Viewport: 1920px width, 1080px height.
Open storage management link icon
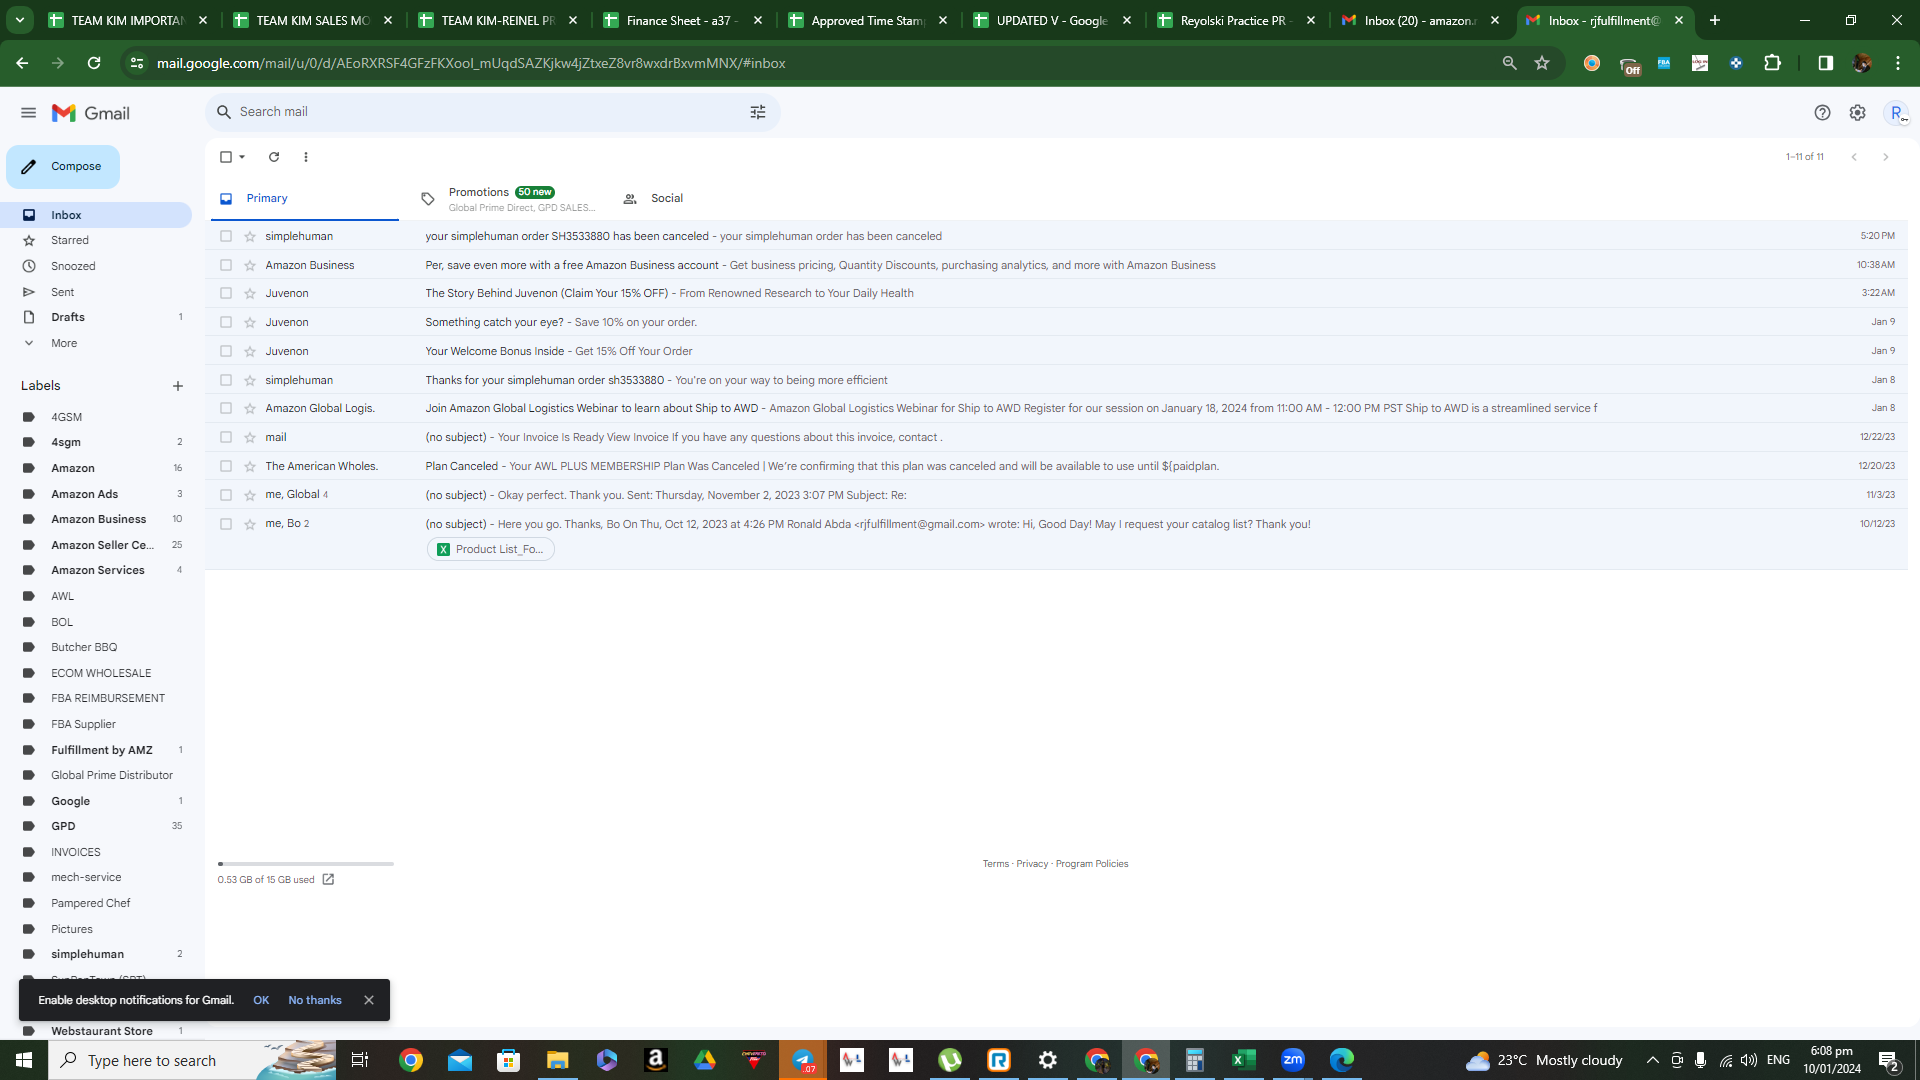(x=328, y=880)
